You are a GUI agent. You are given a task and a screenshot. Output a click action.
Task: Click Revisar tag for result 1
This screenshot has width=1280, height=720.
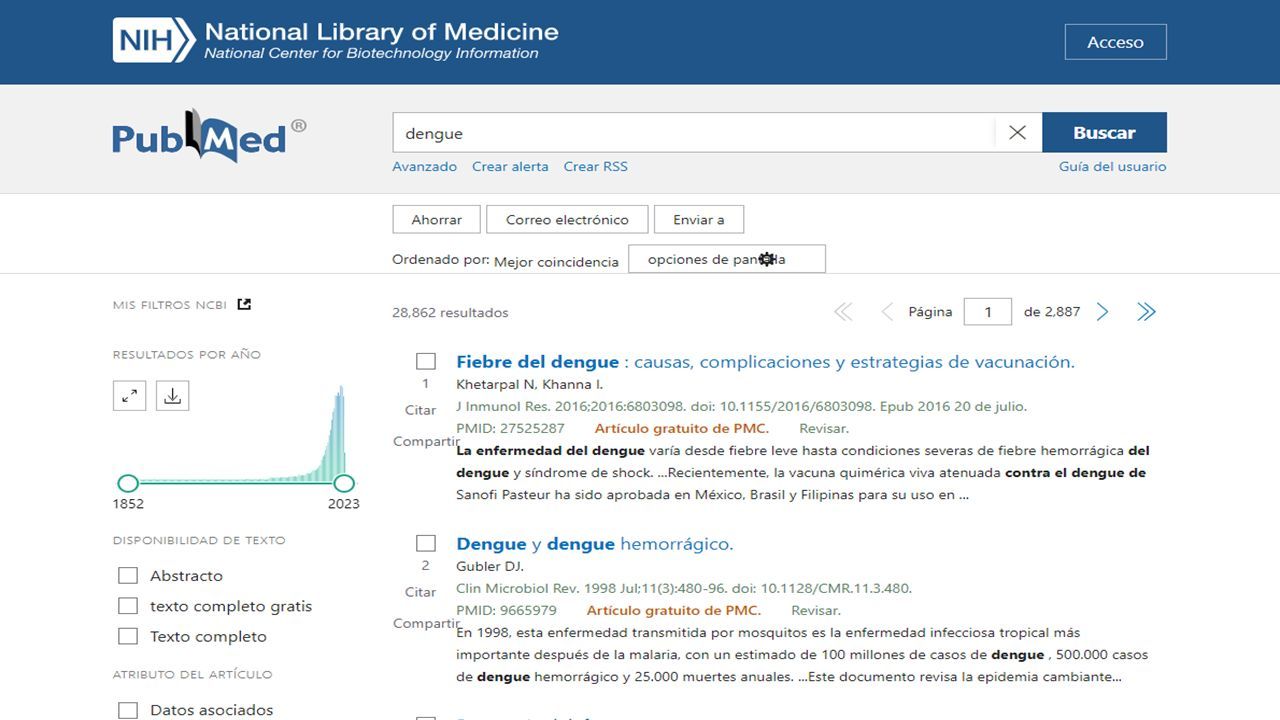pos(824,429)
